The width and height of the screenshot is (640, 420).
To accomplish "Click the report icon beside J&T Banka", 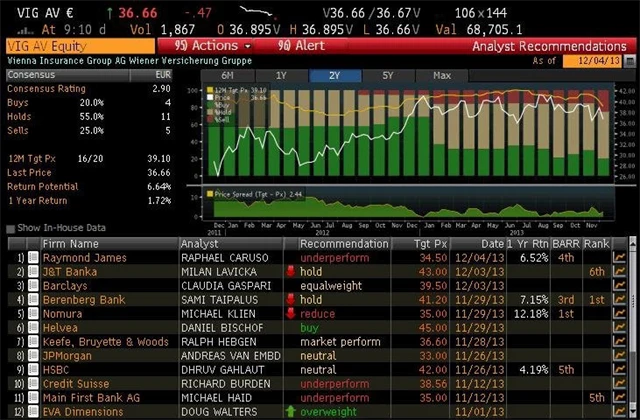I will (33, 272).
